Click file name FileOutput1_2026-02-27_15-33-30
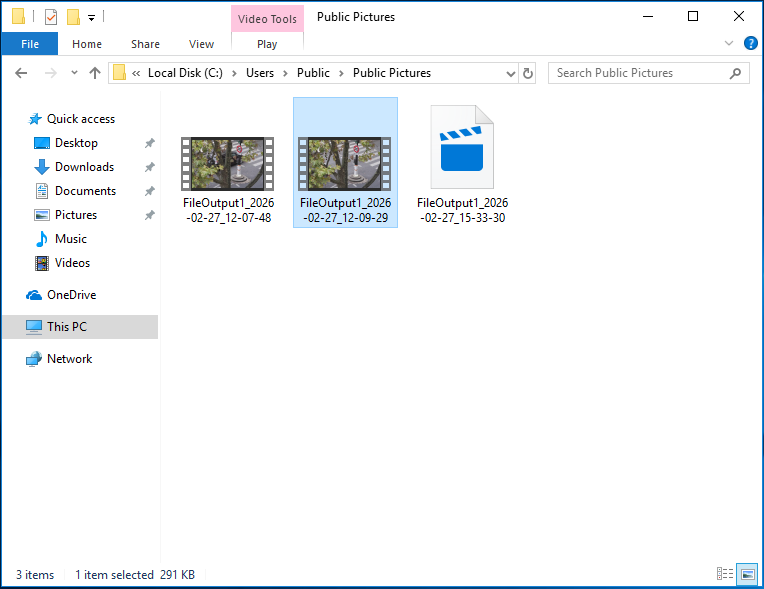The height and width of the screenshot is (589, 764). (462, 210)
